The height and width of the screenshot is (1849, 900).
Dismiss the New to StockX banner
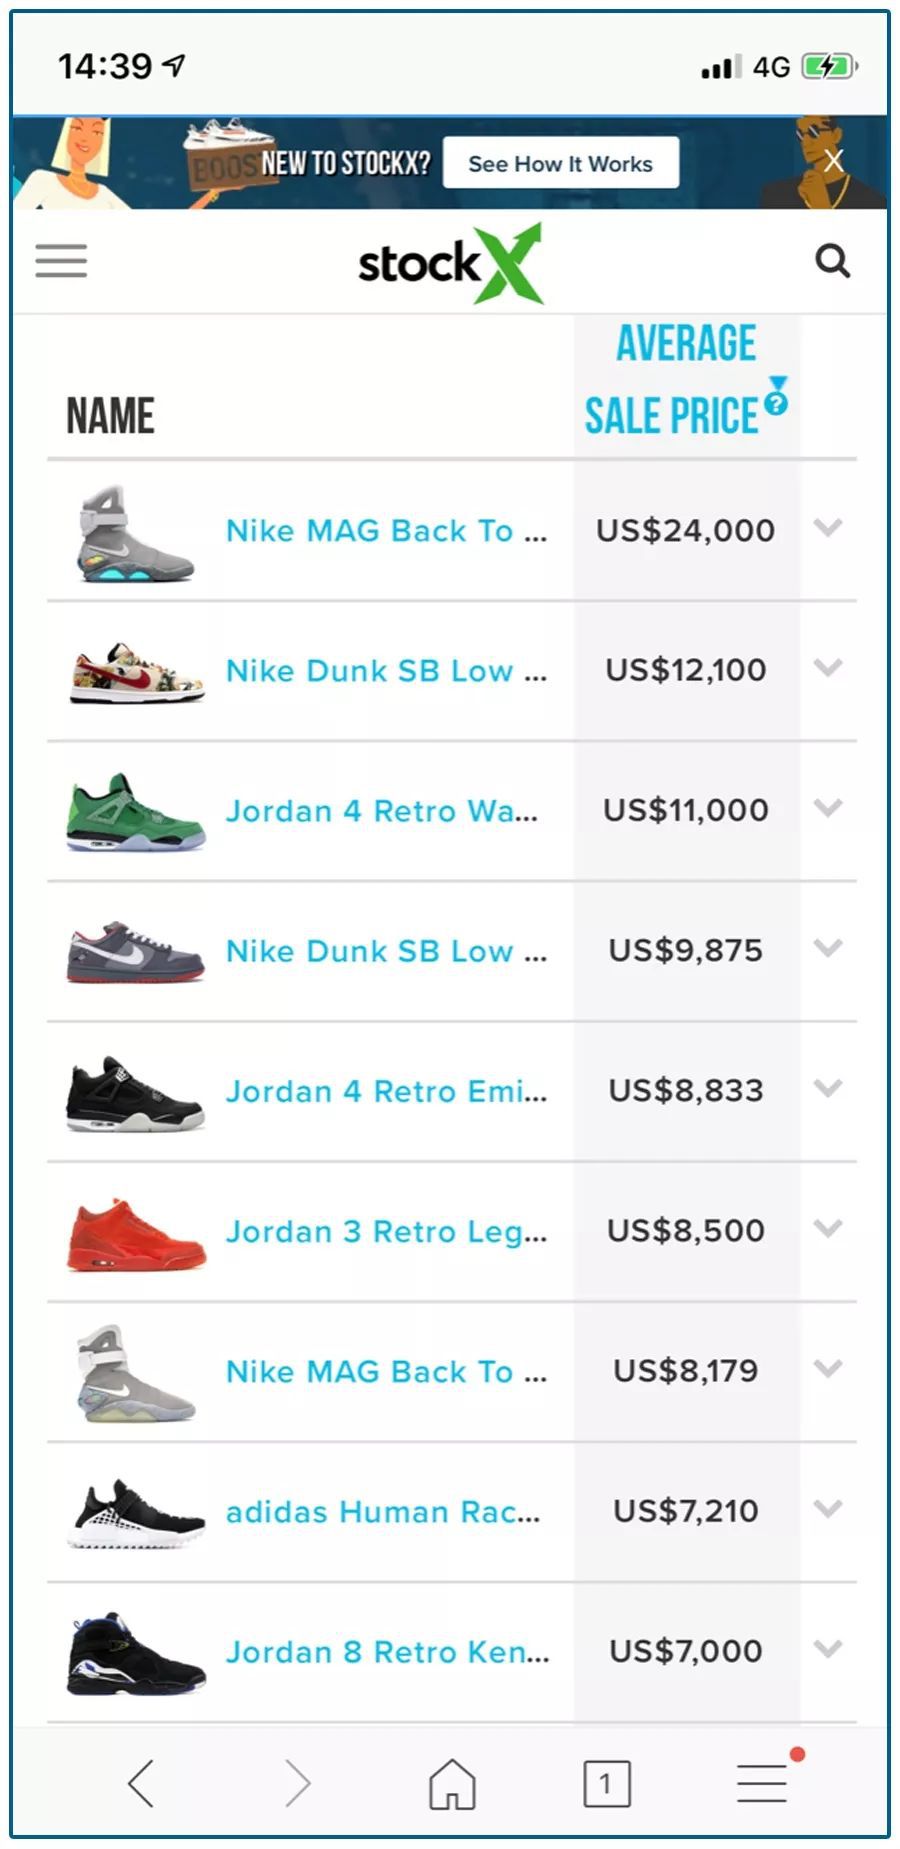[x=834, y=161]
